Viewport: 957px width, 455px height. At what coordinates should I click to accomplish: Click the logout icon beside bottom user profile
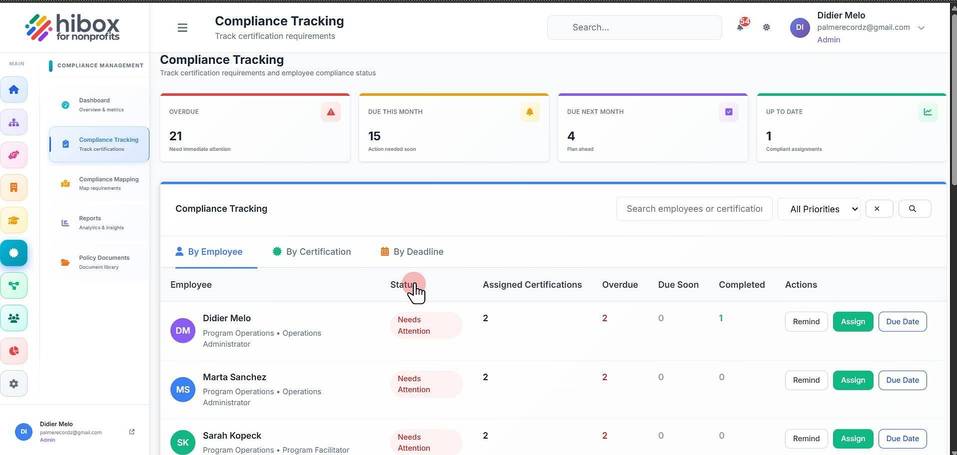(x=132, y=432)
